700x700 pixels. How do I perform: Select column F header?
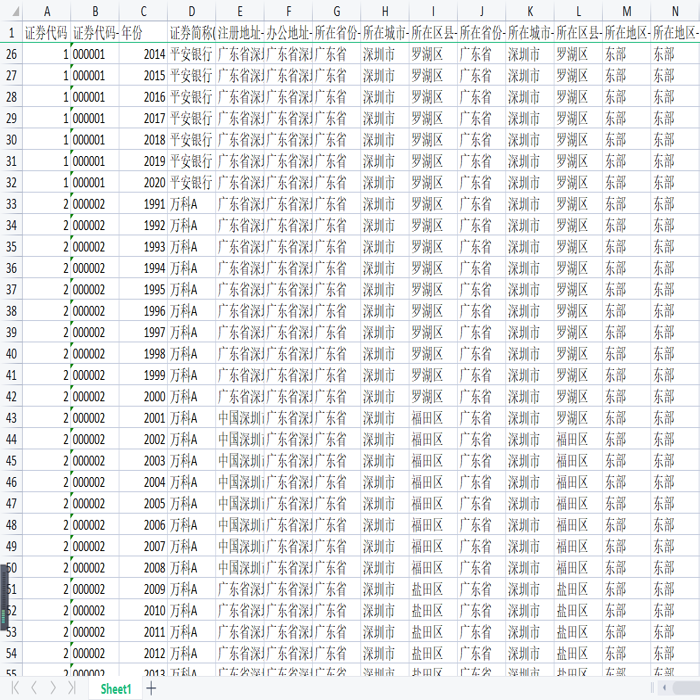[x=288, y=12]
